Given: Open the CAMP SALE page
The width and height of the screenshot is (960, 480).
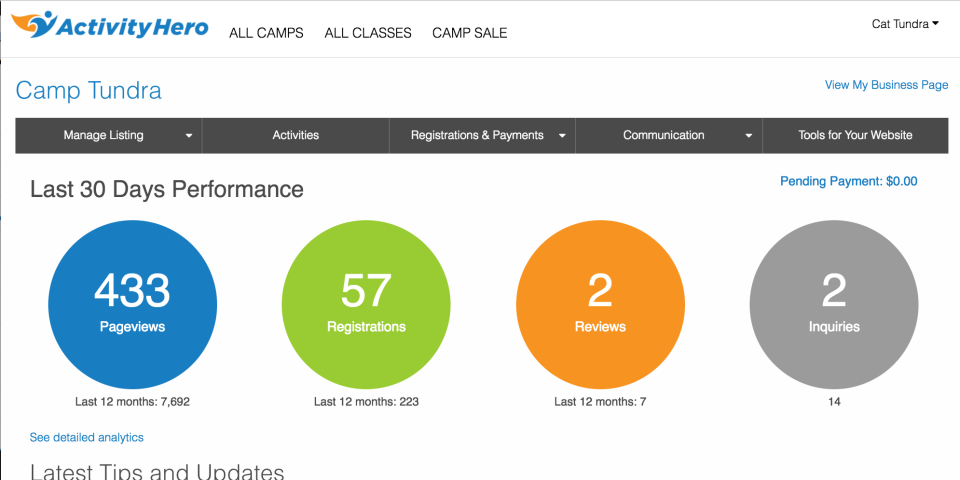Looking at the screenshot, I should pyautogui.click(x=469, y=33).
